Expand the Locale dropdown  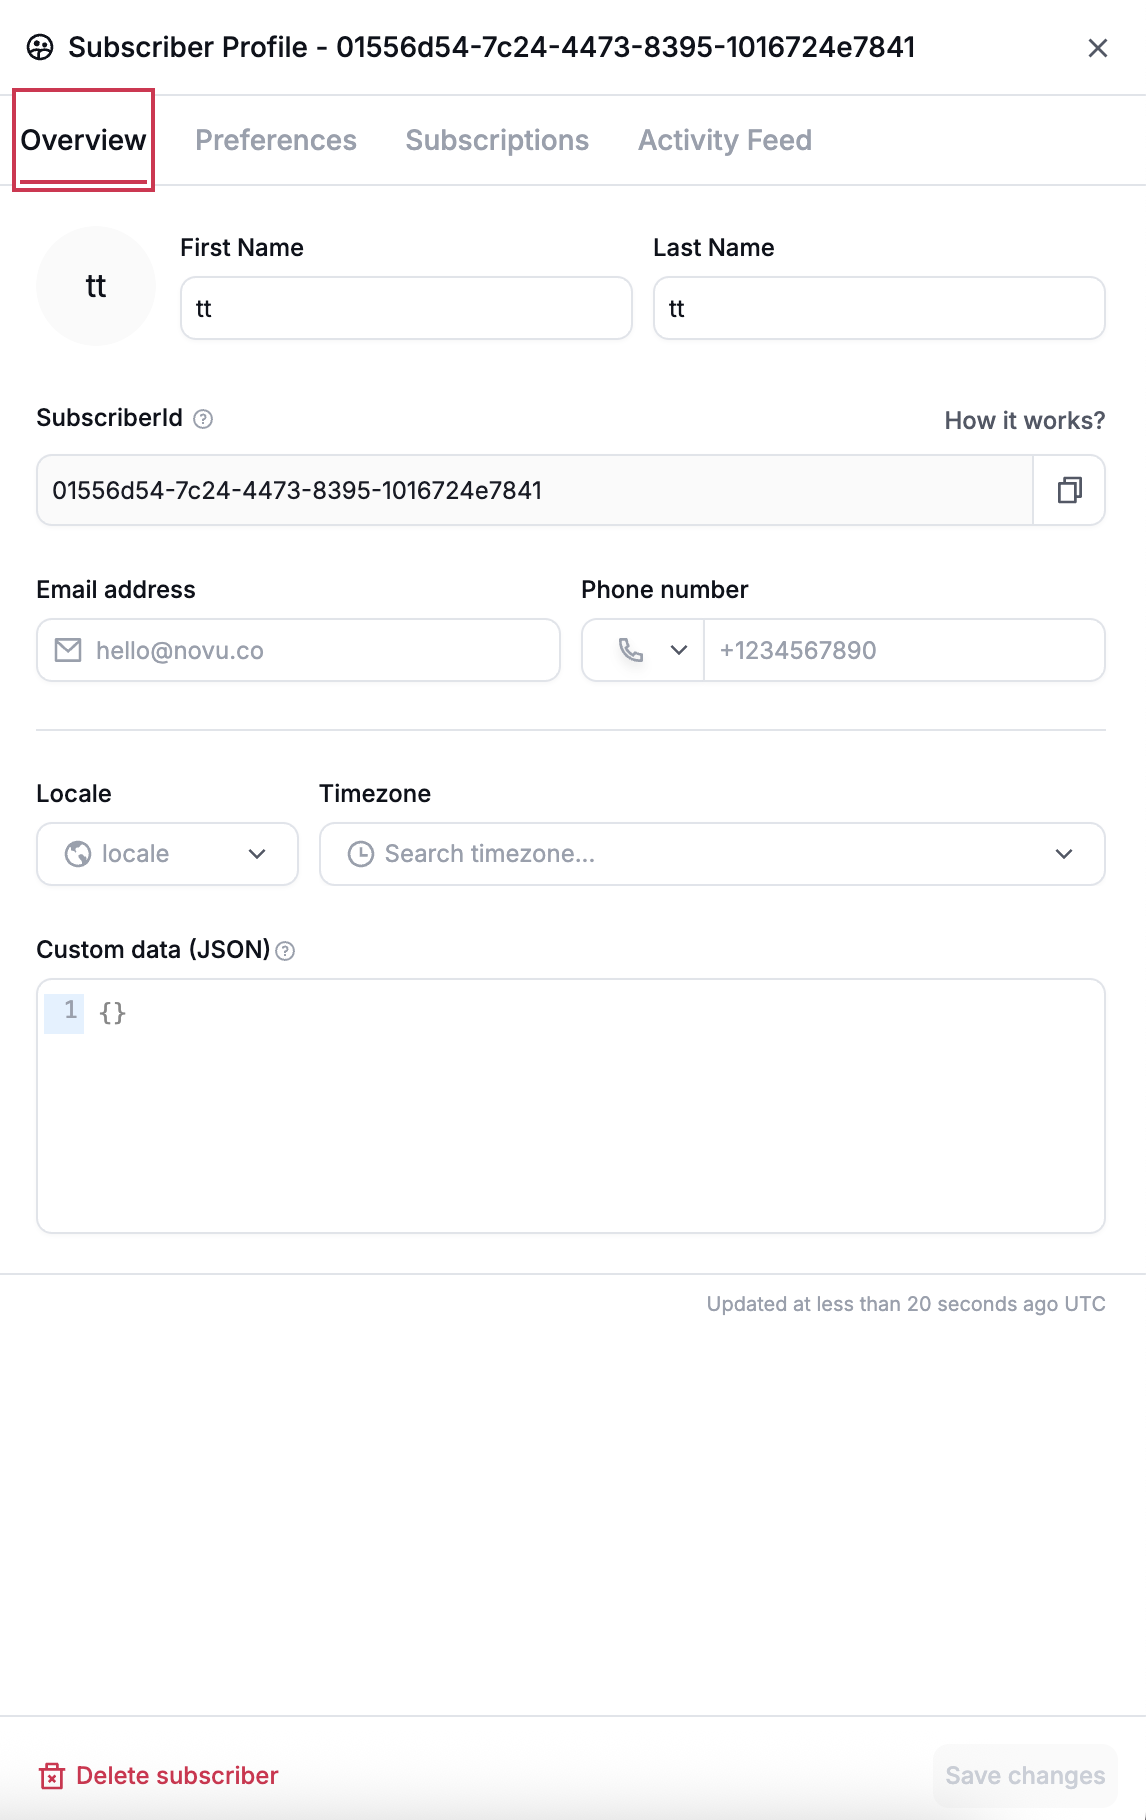(167, 854)
